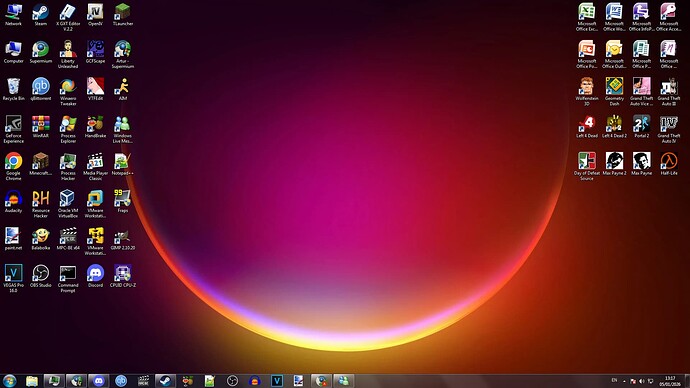
Task: Select the Microsoft Office InfoPath shortcut
Action: click(x=641, y=18)
